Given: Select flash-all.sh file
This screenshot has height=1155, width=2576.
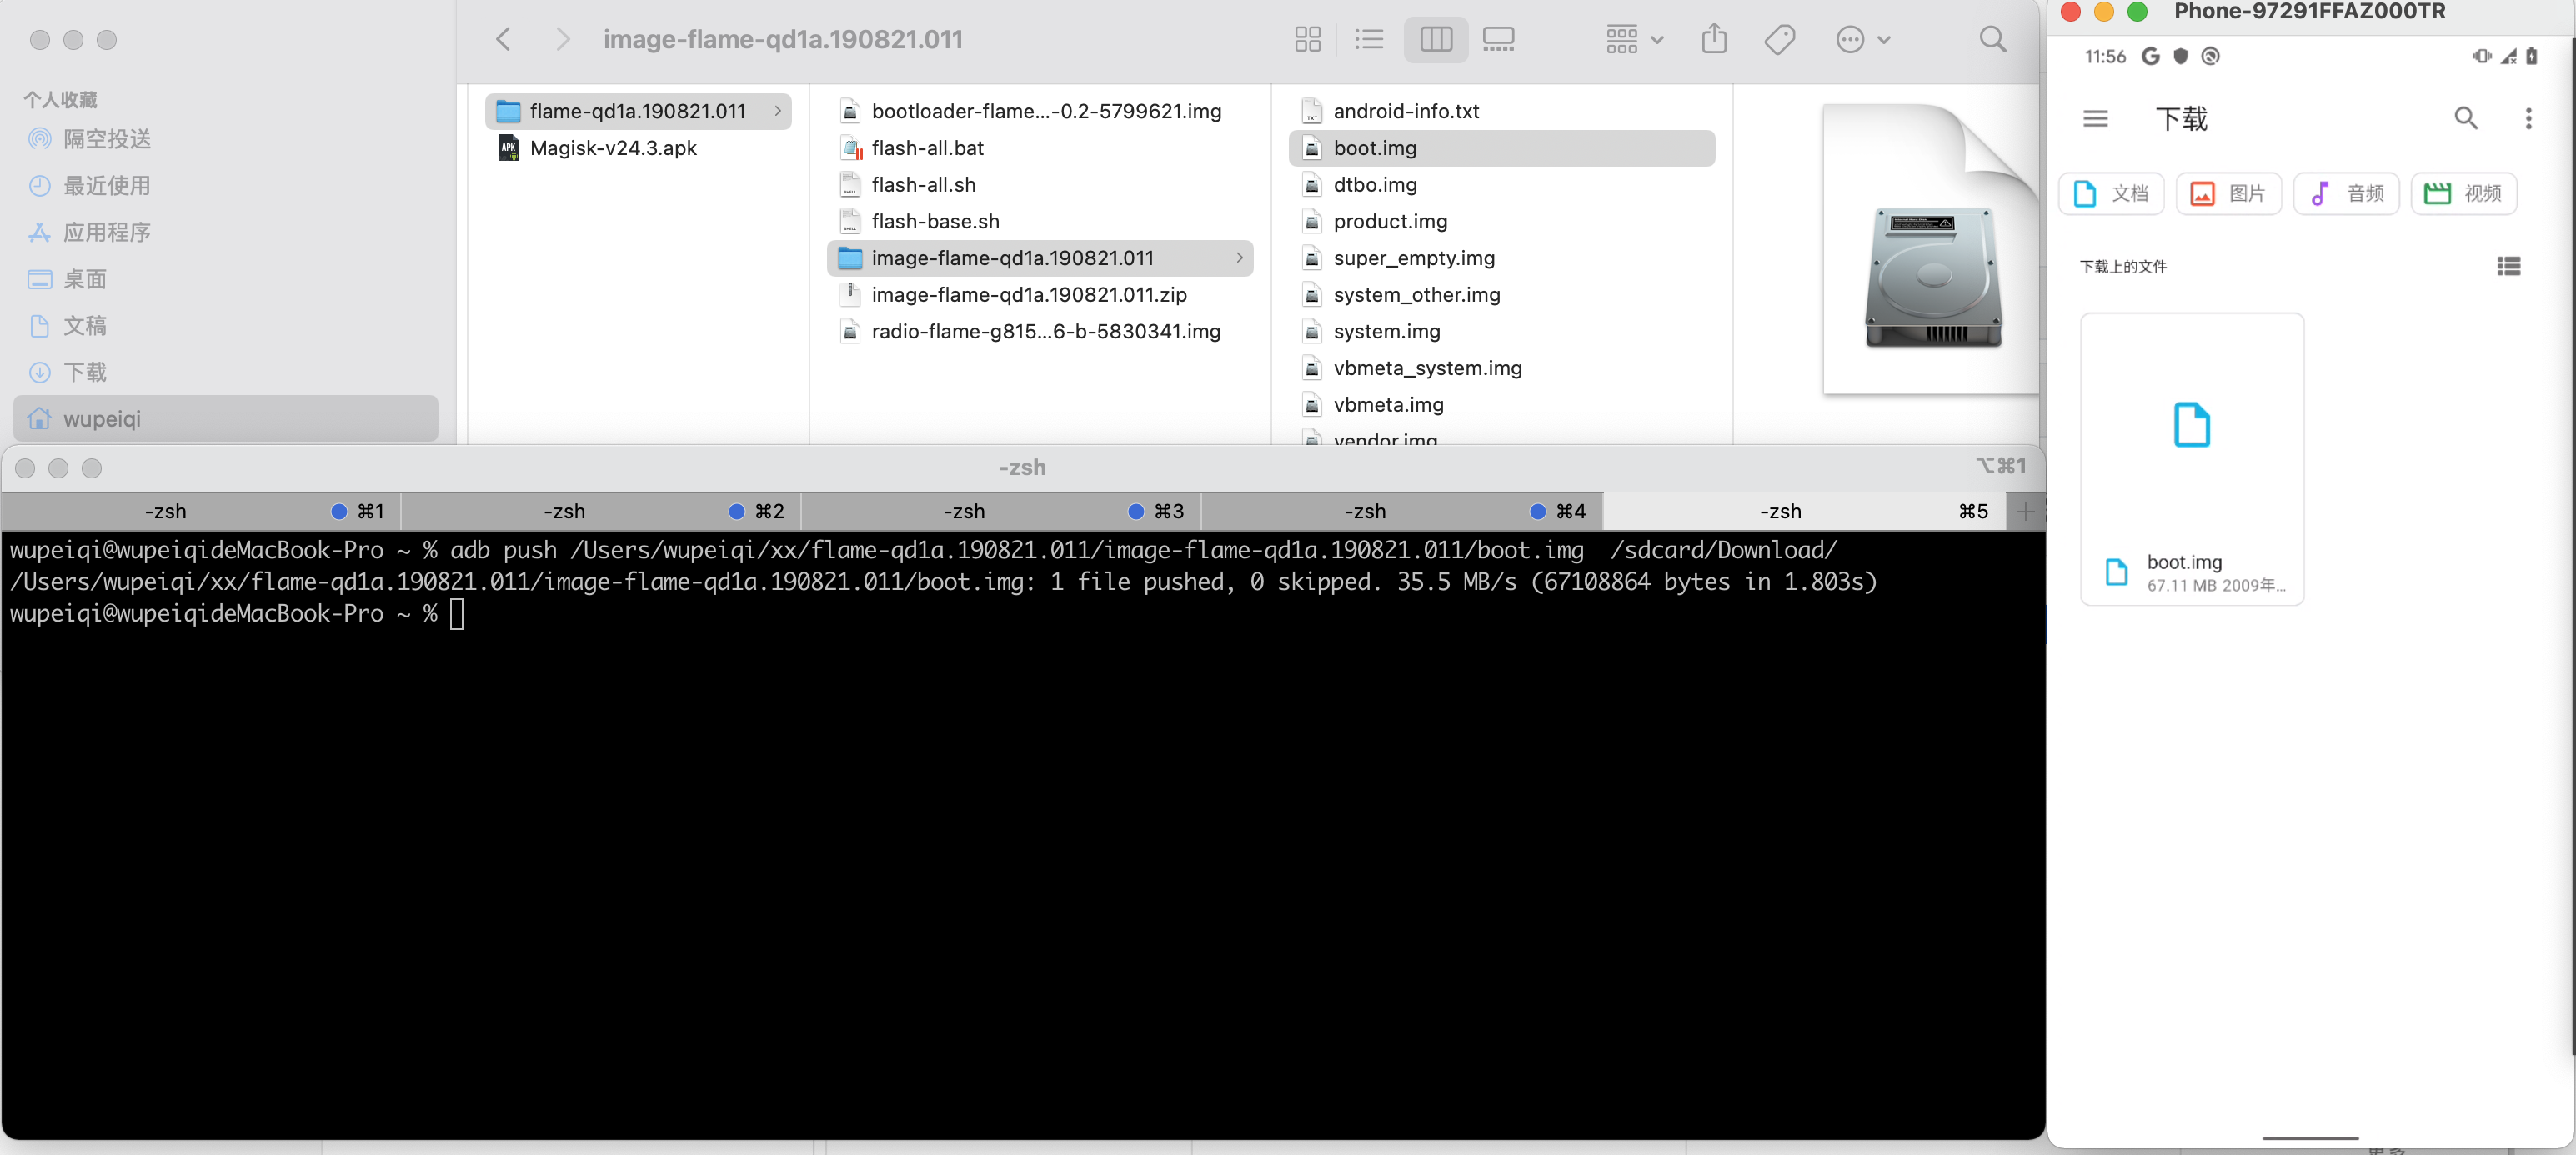Looking at the screenshot, I should click(1039, 184).
